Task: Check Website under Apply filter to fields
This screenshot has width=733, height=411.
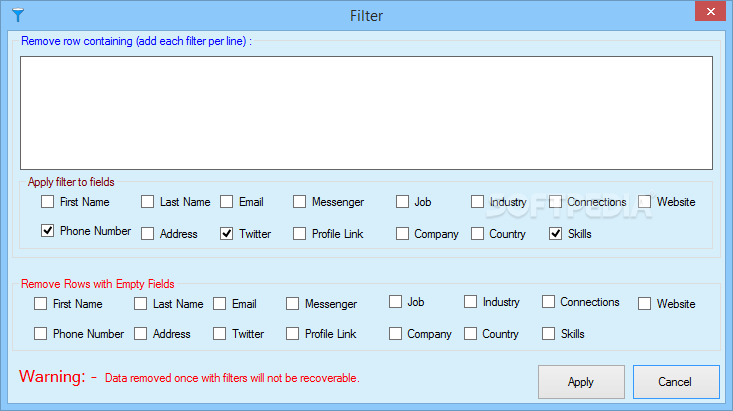Action: coord(644,202)
